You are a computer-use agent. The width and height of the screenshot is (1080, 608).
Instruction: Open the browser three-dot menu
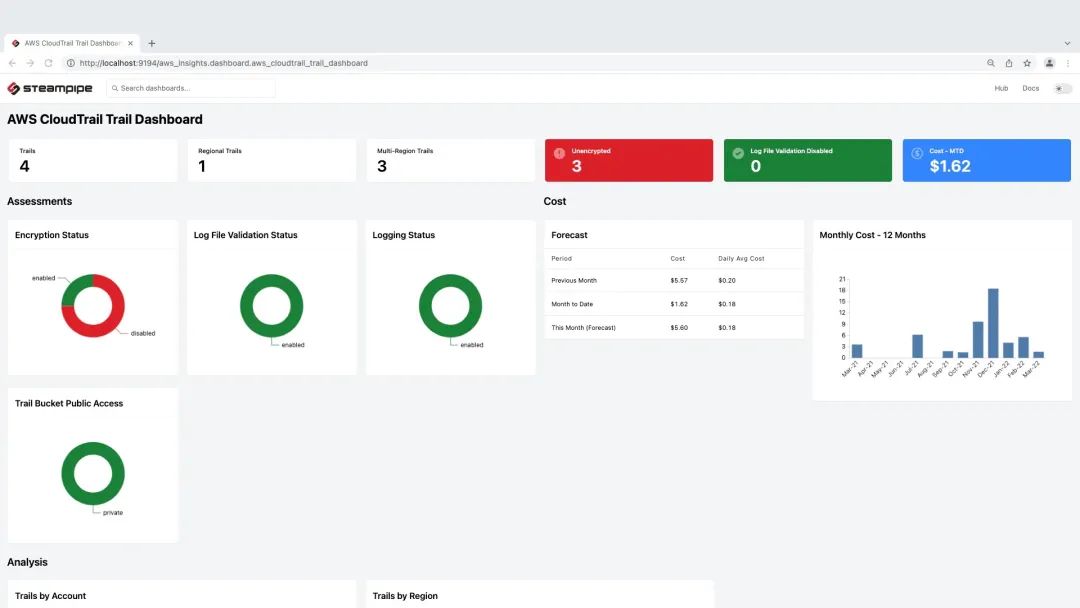[1068, 63]
